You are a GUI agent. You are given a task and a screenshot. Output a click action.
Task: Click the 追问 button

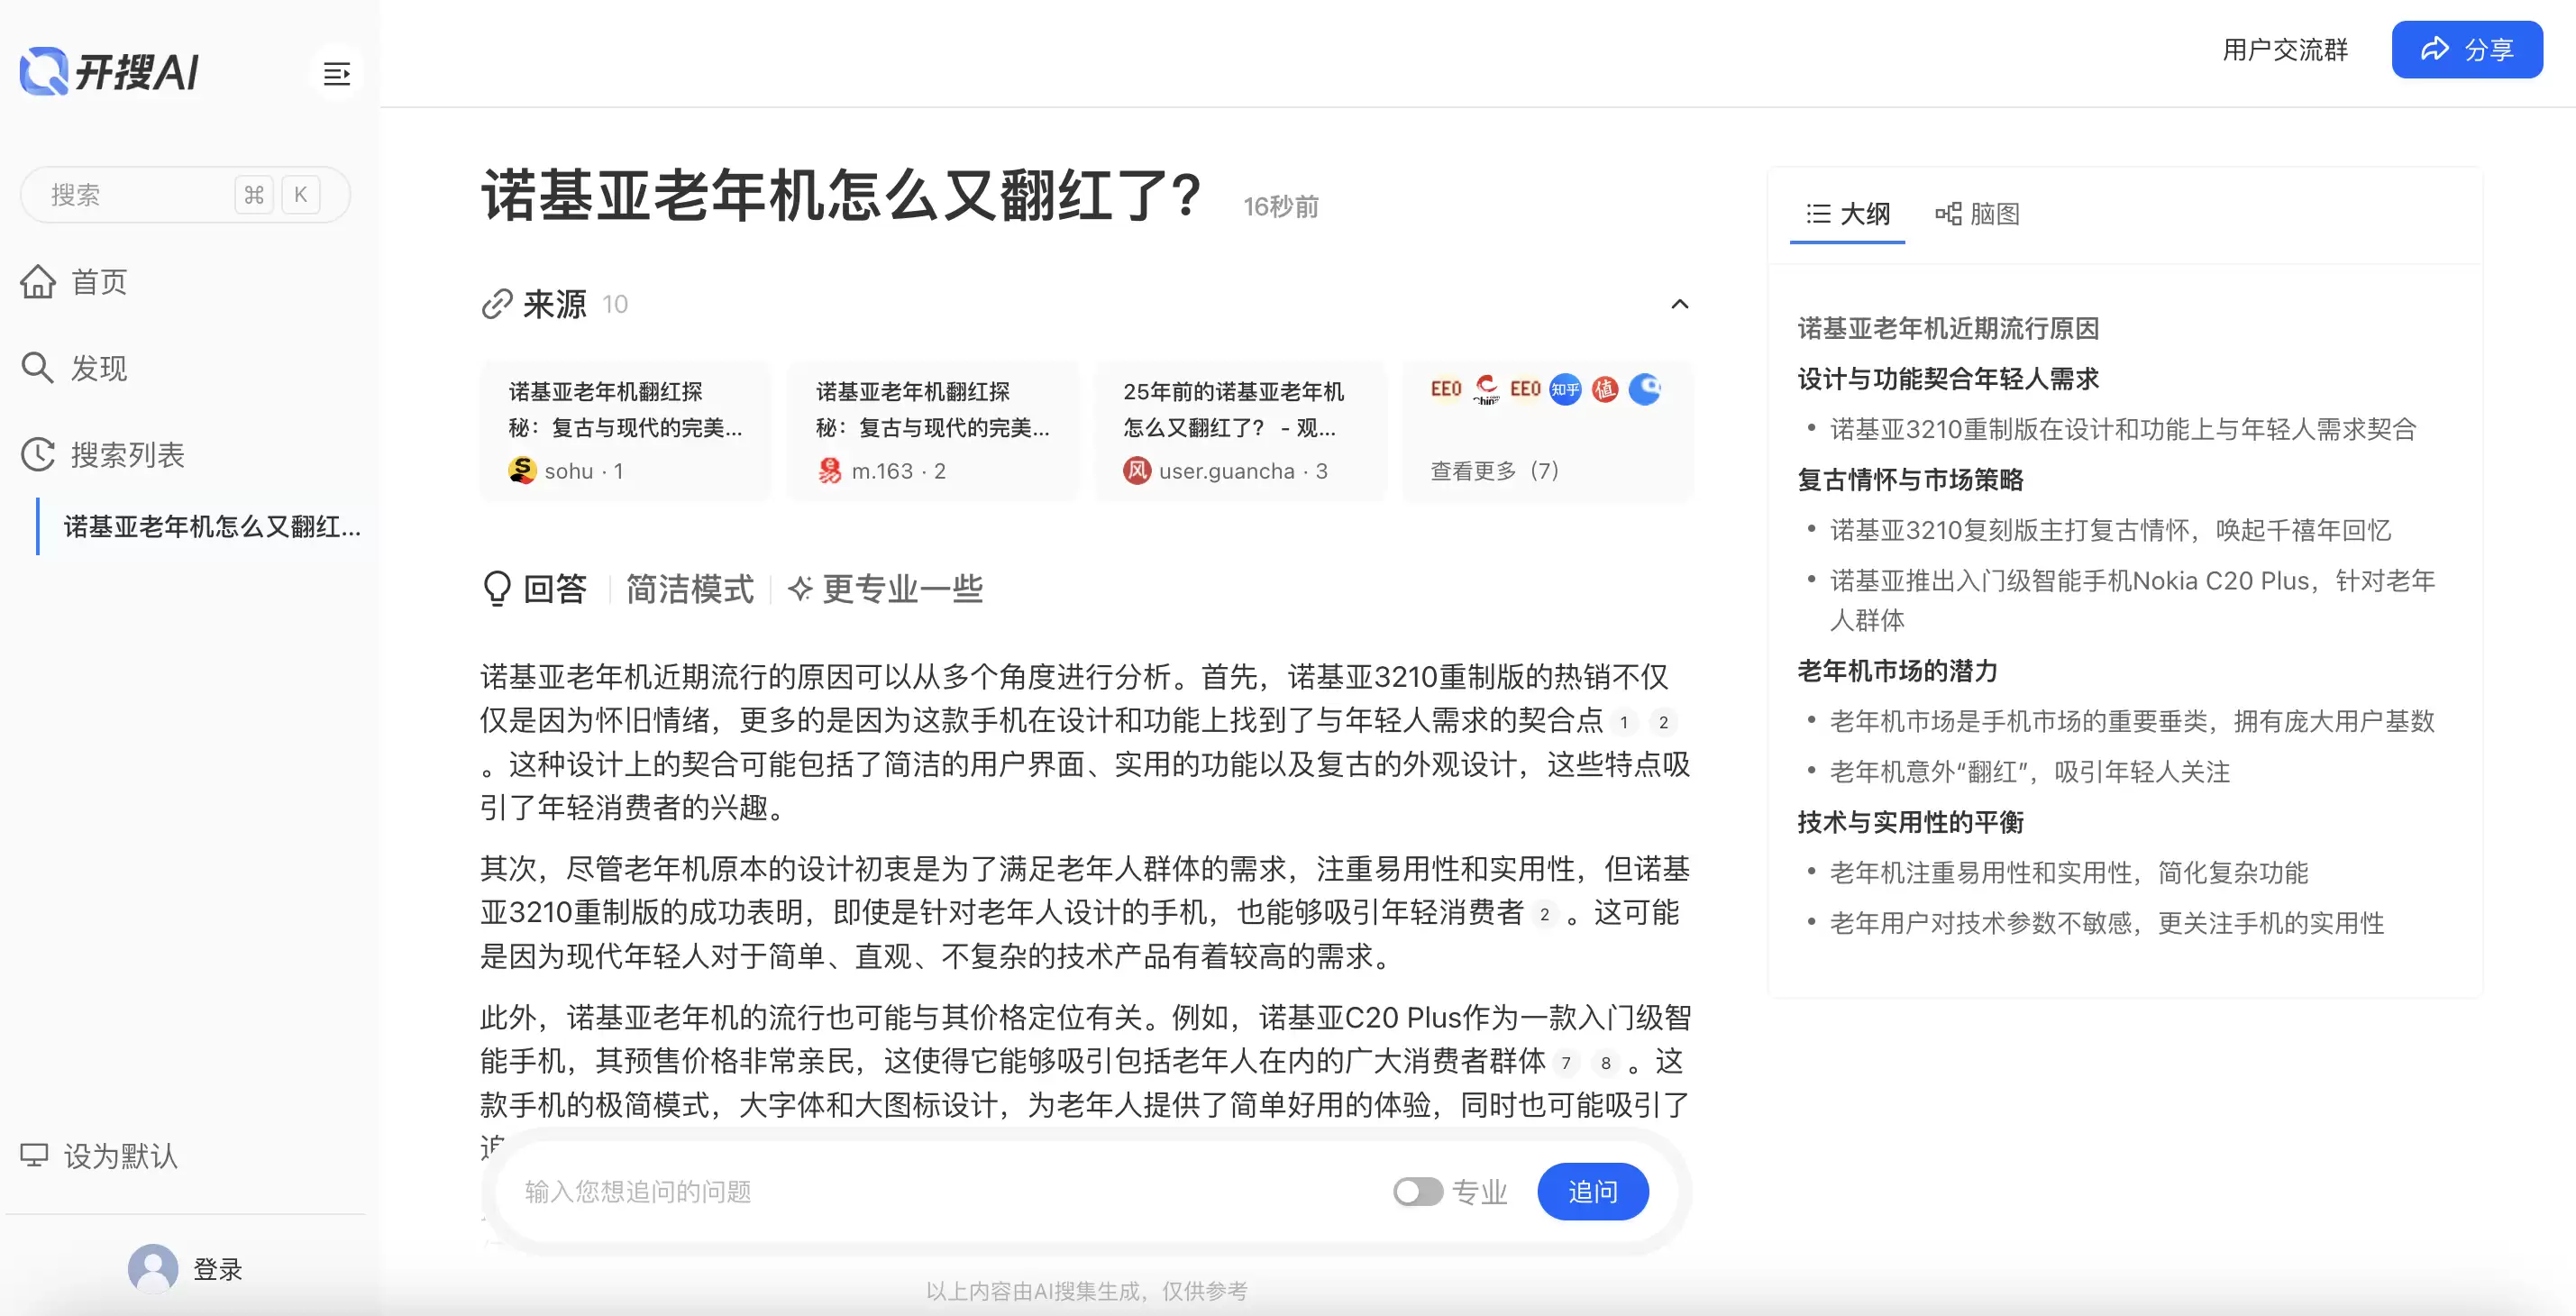tap(1592, 1191)
